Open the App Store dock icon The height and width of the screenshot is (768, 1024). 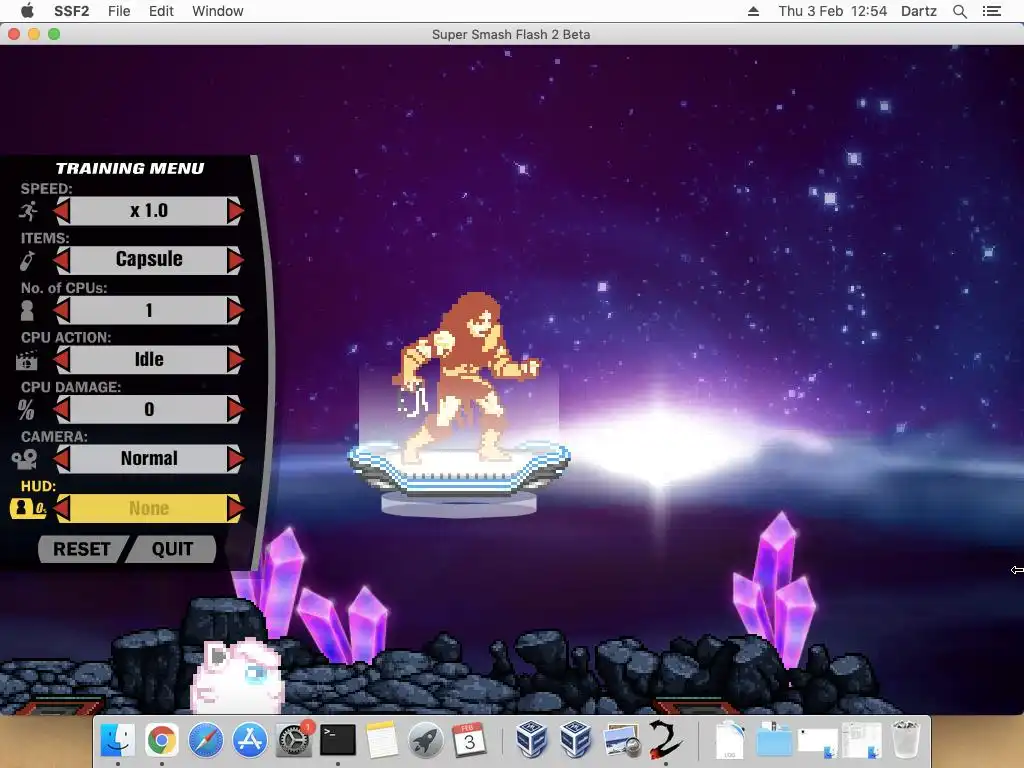tap(249, 740)
